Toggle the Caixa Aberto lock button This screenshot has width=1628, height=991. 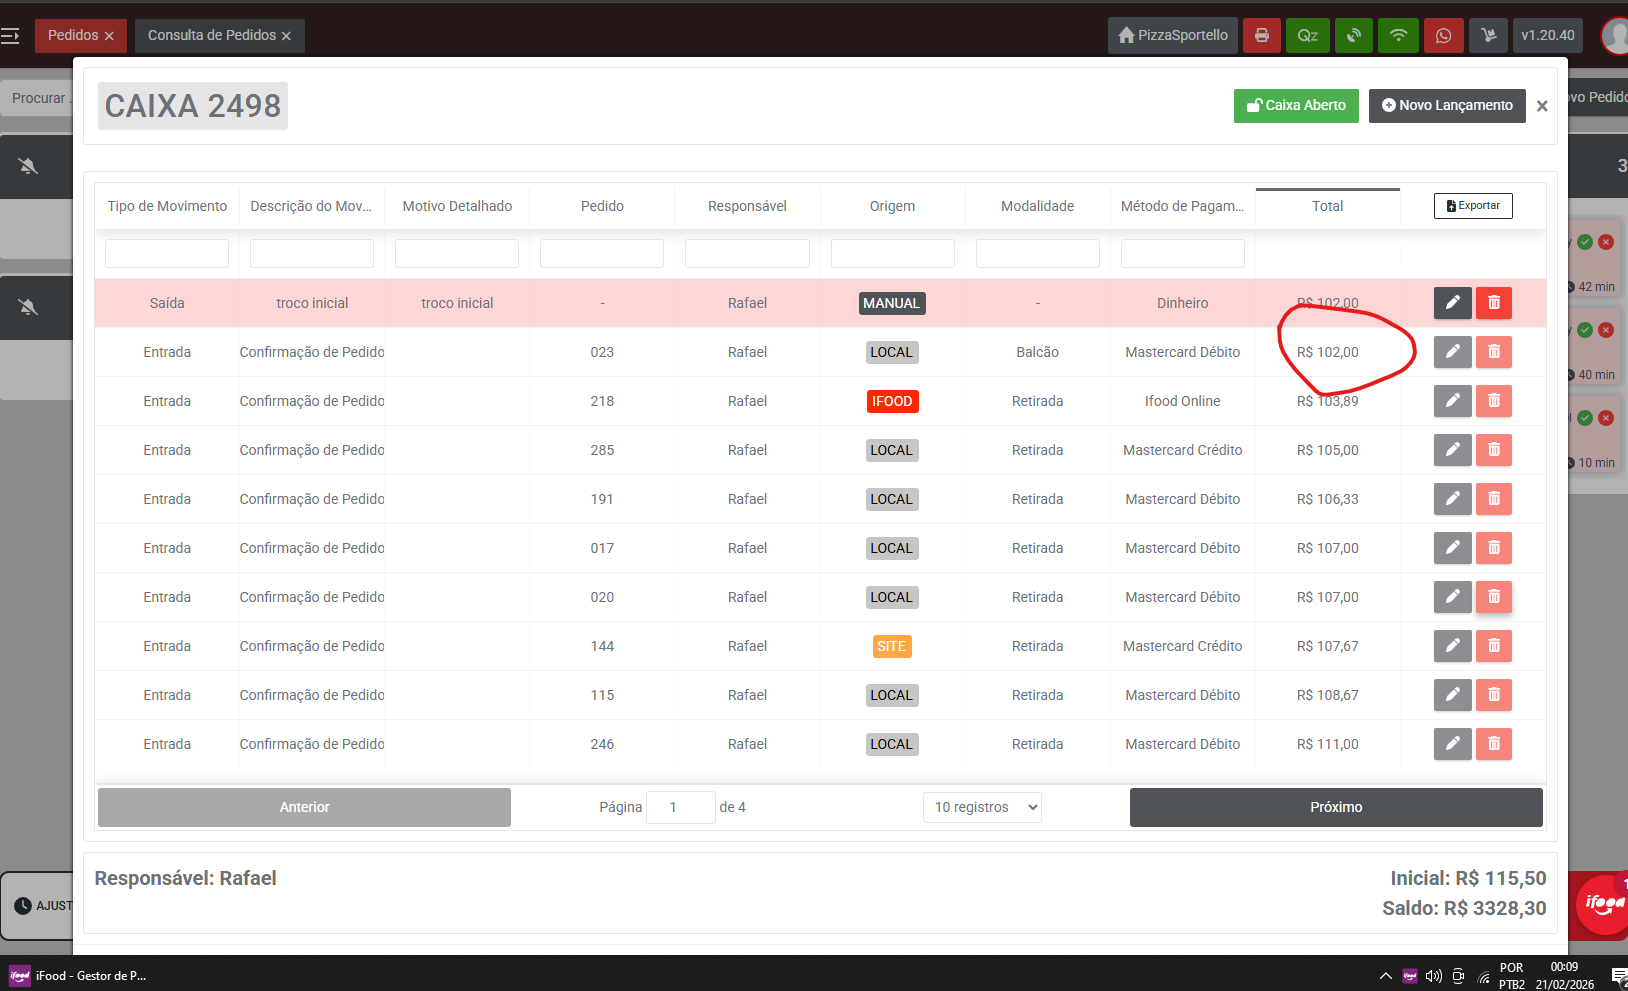(x=1295, y=105)
